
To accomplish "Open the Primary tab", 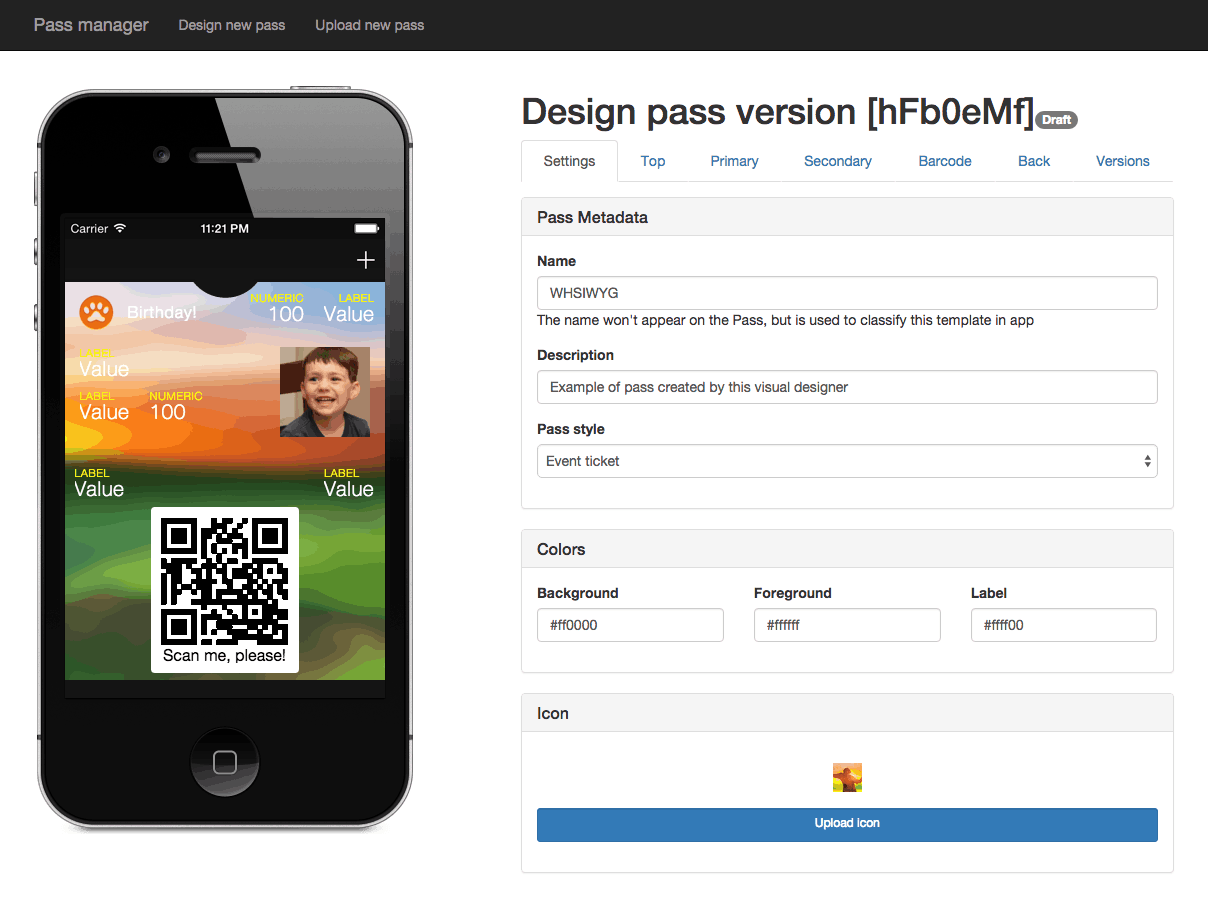I will pyautogui.click(x=734, y=161).
